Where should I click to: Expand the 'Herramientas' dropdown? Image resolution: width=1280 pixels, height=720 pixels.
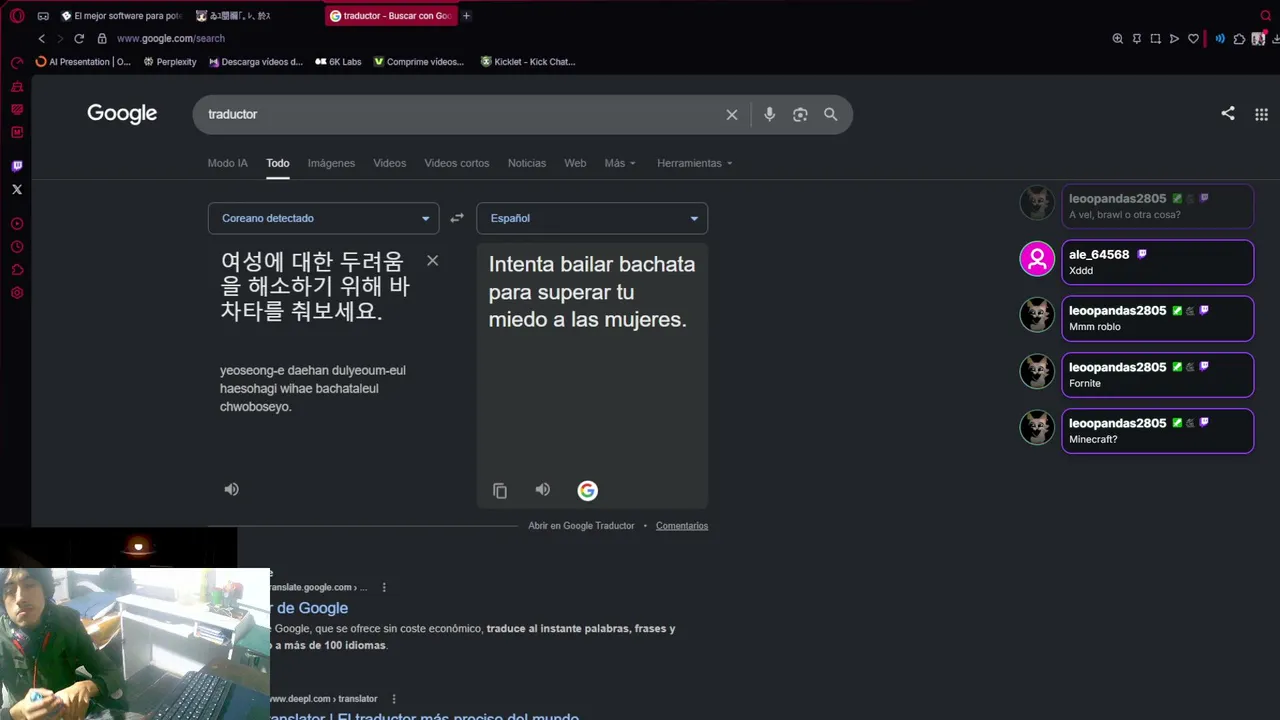[695, 163]
